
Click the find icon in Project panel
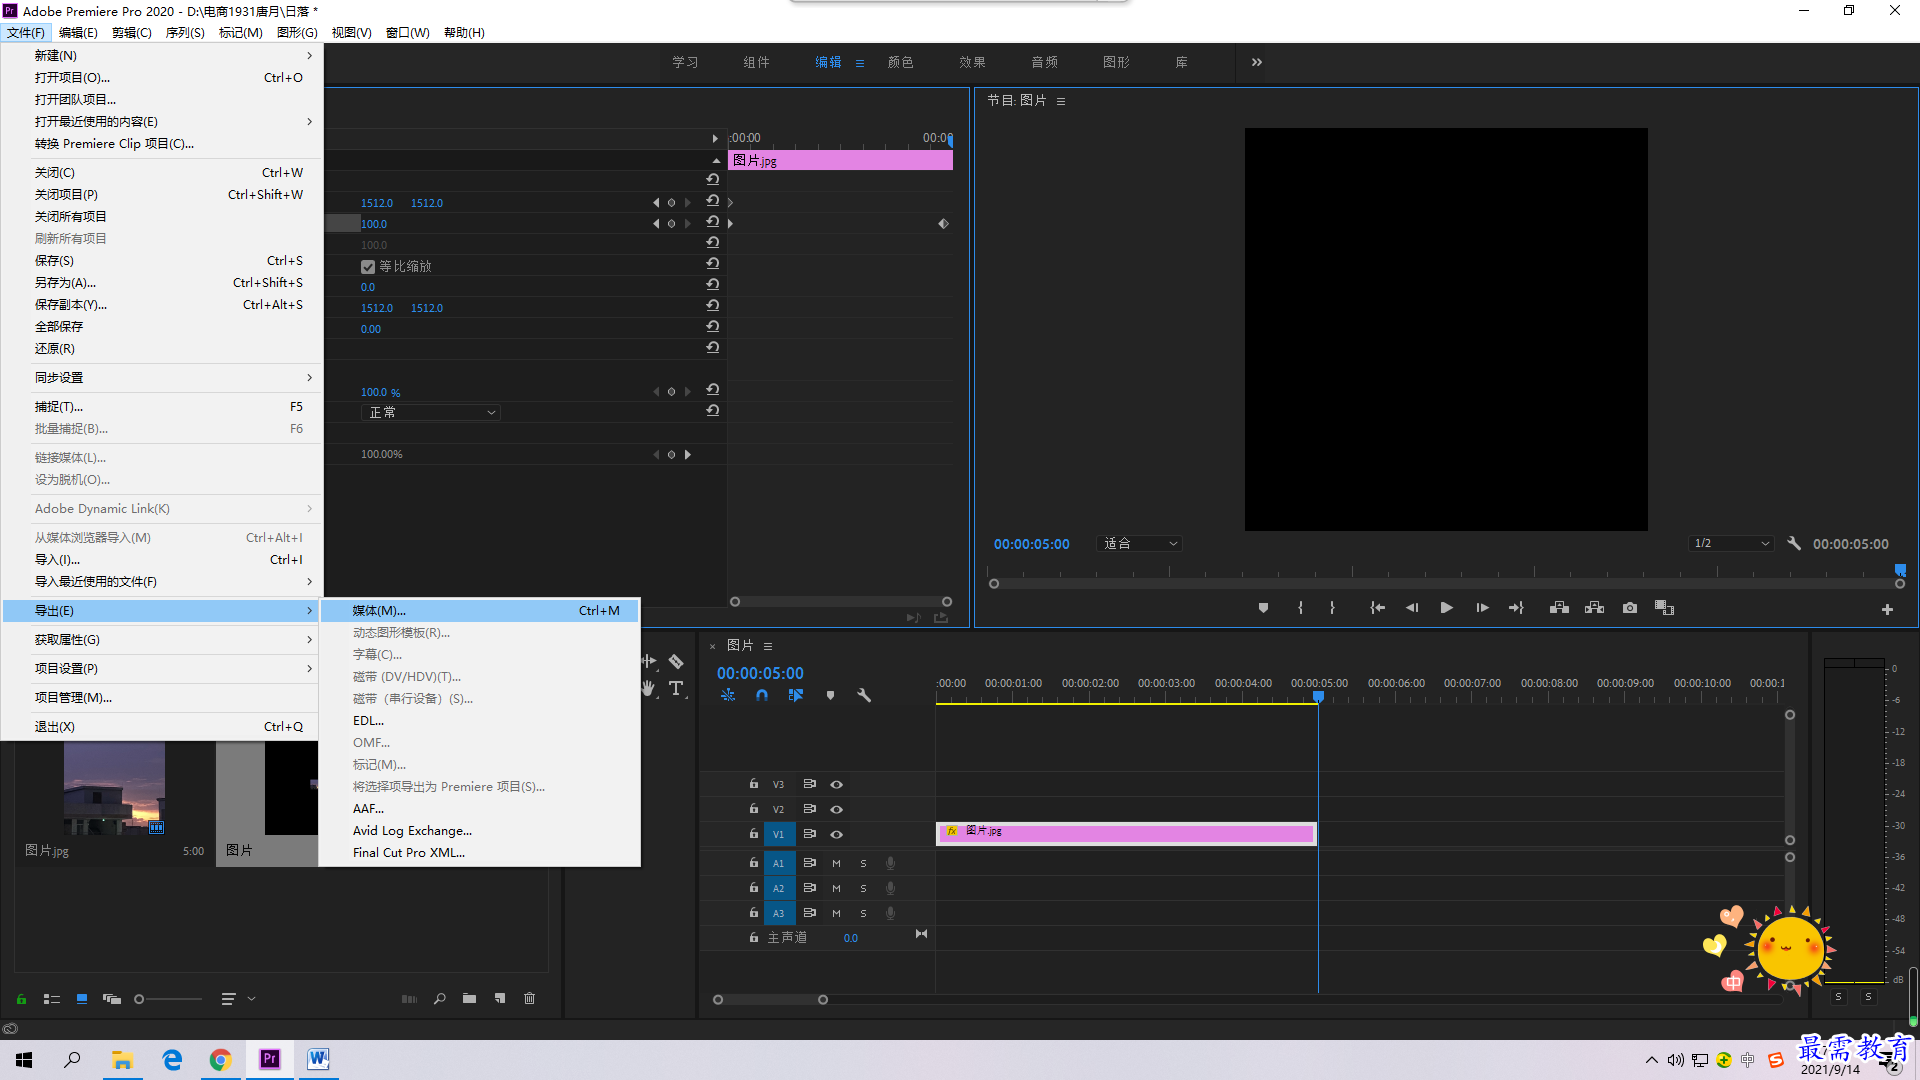click(x=439, y=998)
